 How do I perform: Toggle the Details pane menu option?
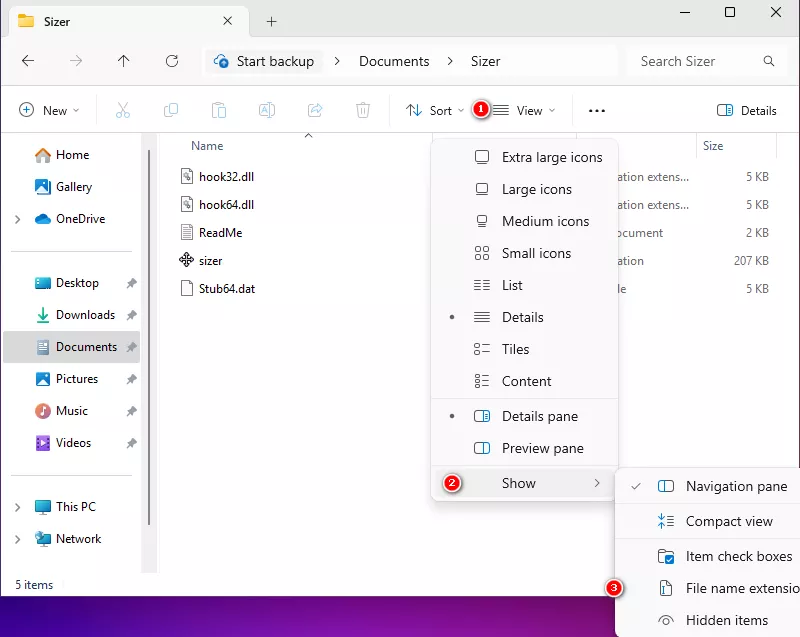[x=524, y=416]
